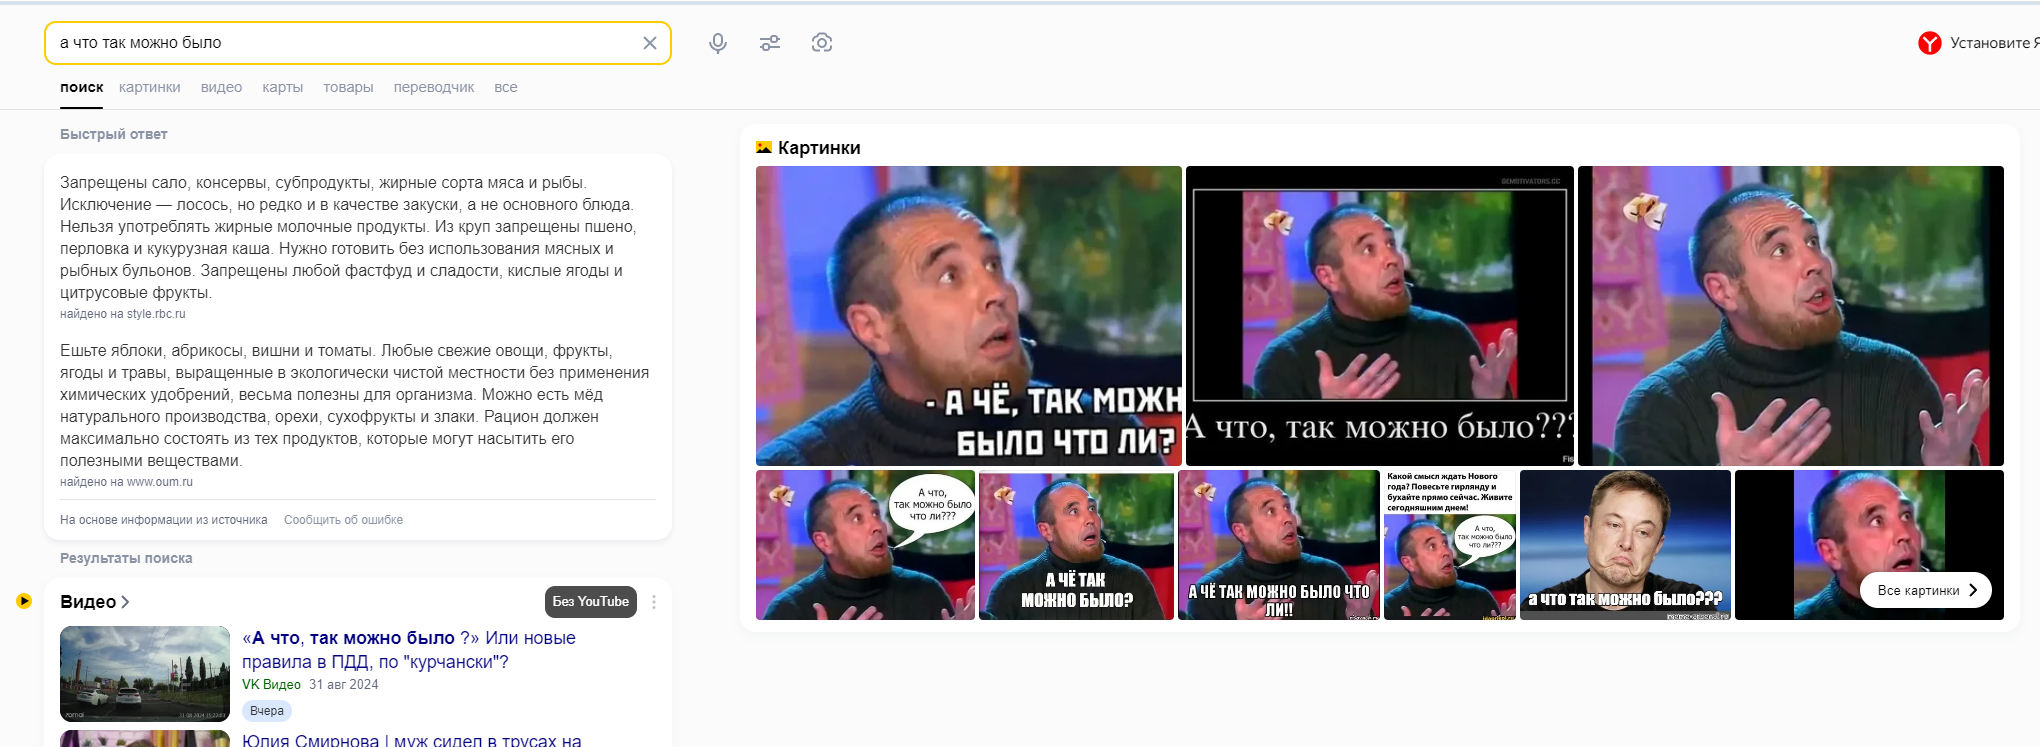Open the bottom-row speech bubble meme without top text

[865, 545]
